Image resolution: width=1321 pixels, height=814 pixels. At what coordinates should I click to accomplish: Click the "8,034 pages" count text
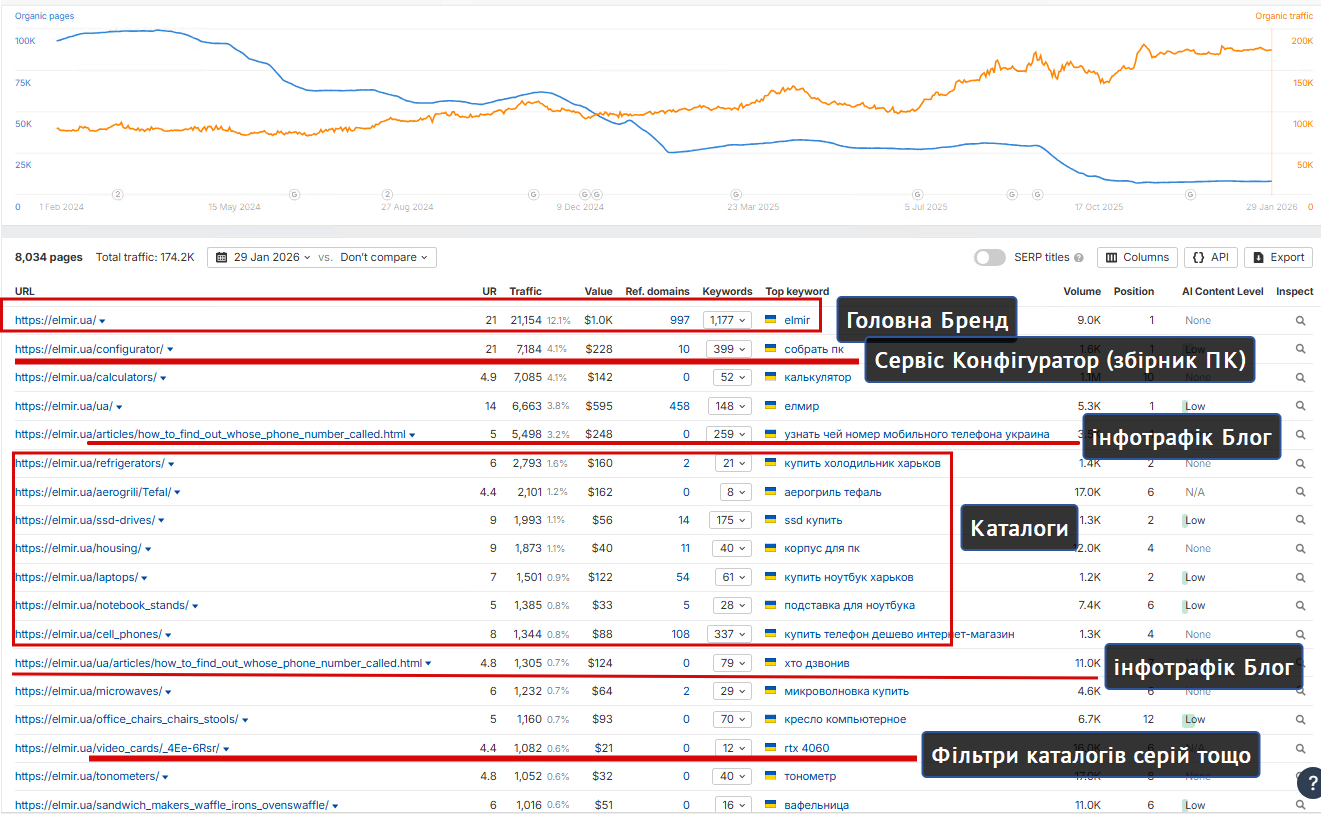pos(49,257)
